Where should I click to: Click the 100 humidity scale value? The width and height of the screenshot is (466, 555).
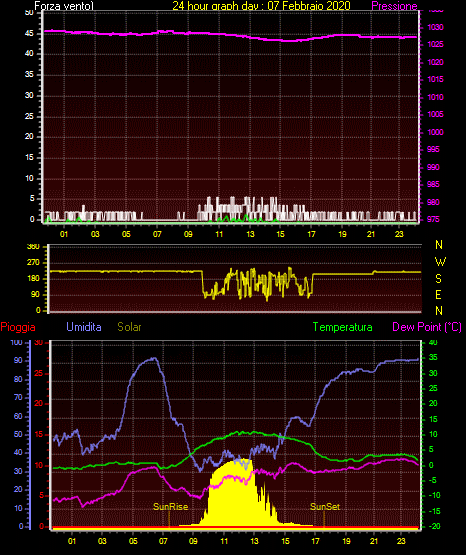[16, 343]
